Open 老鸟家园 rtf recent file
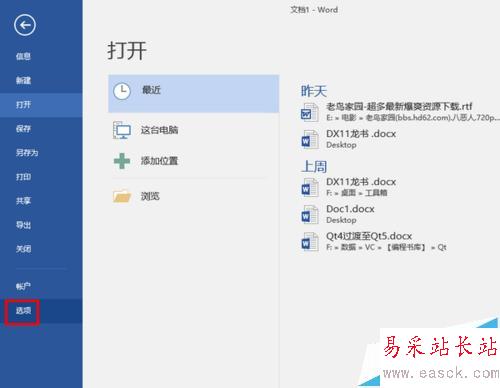The image size is (500, 388). [399, 107]
